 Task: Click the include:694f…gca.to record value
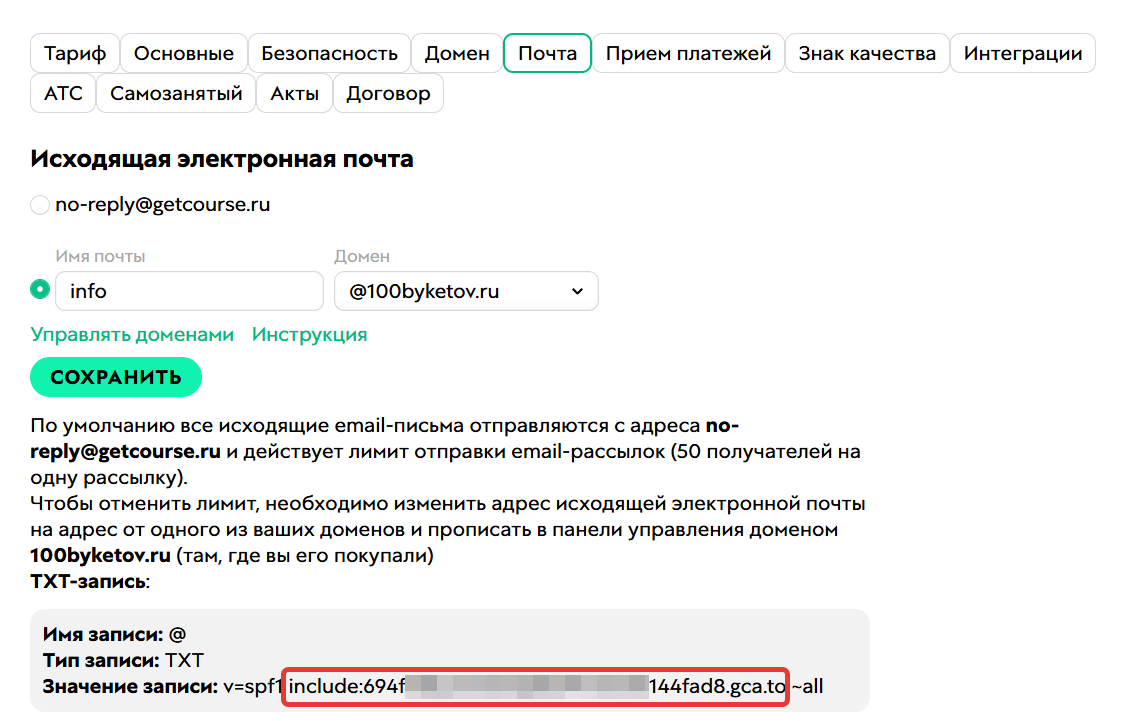click(537, 687)
